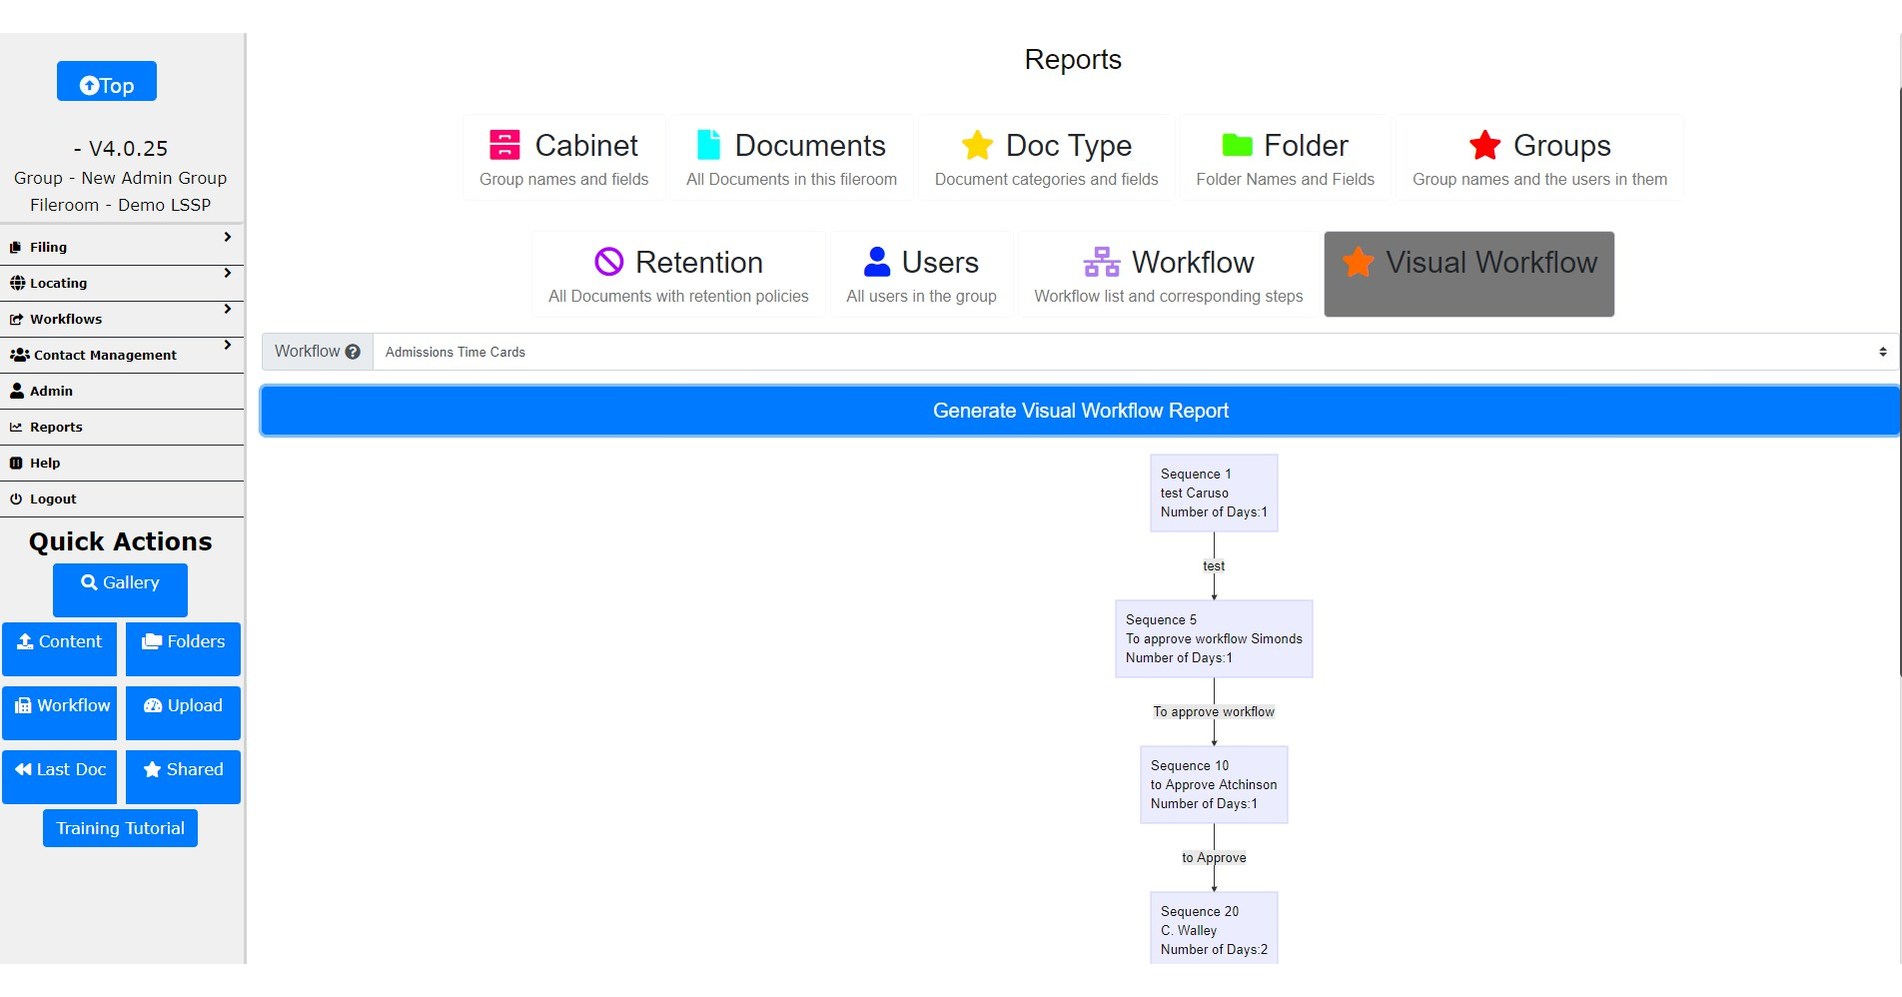Click the Contact Management people icon

pos(19,355)
